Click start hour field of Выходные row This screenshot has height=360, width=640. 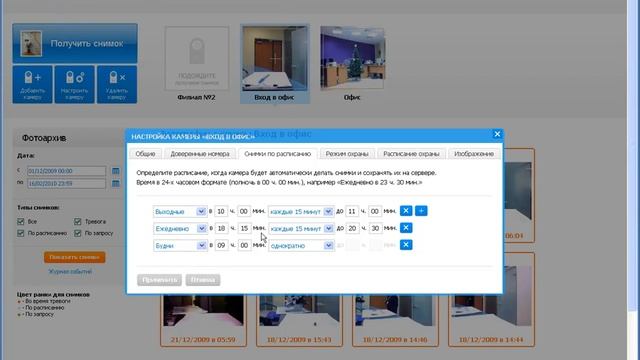(221, 211)
